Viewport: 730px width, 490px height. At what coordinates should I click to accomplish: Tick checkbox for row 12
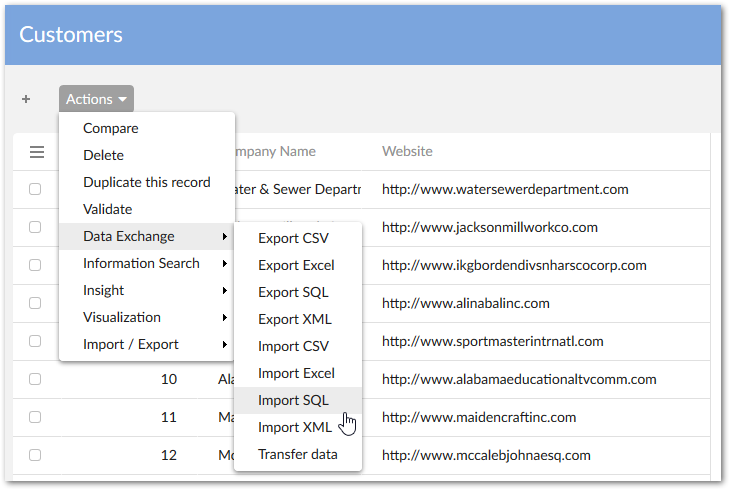(x=35, y=455)
